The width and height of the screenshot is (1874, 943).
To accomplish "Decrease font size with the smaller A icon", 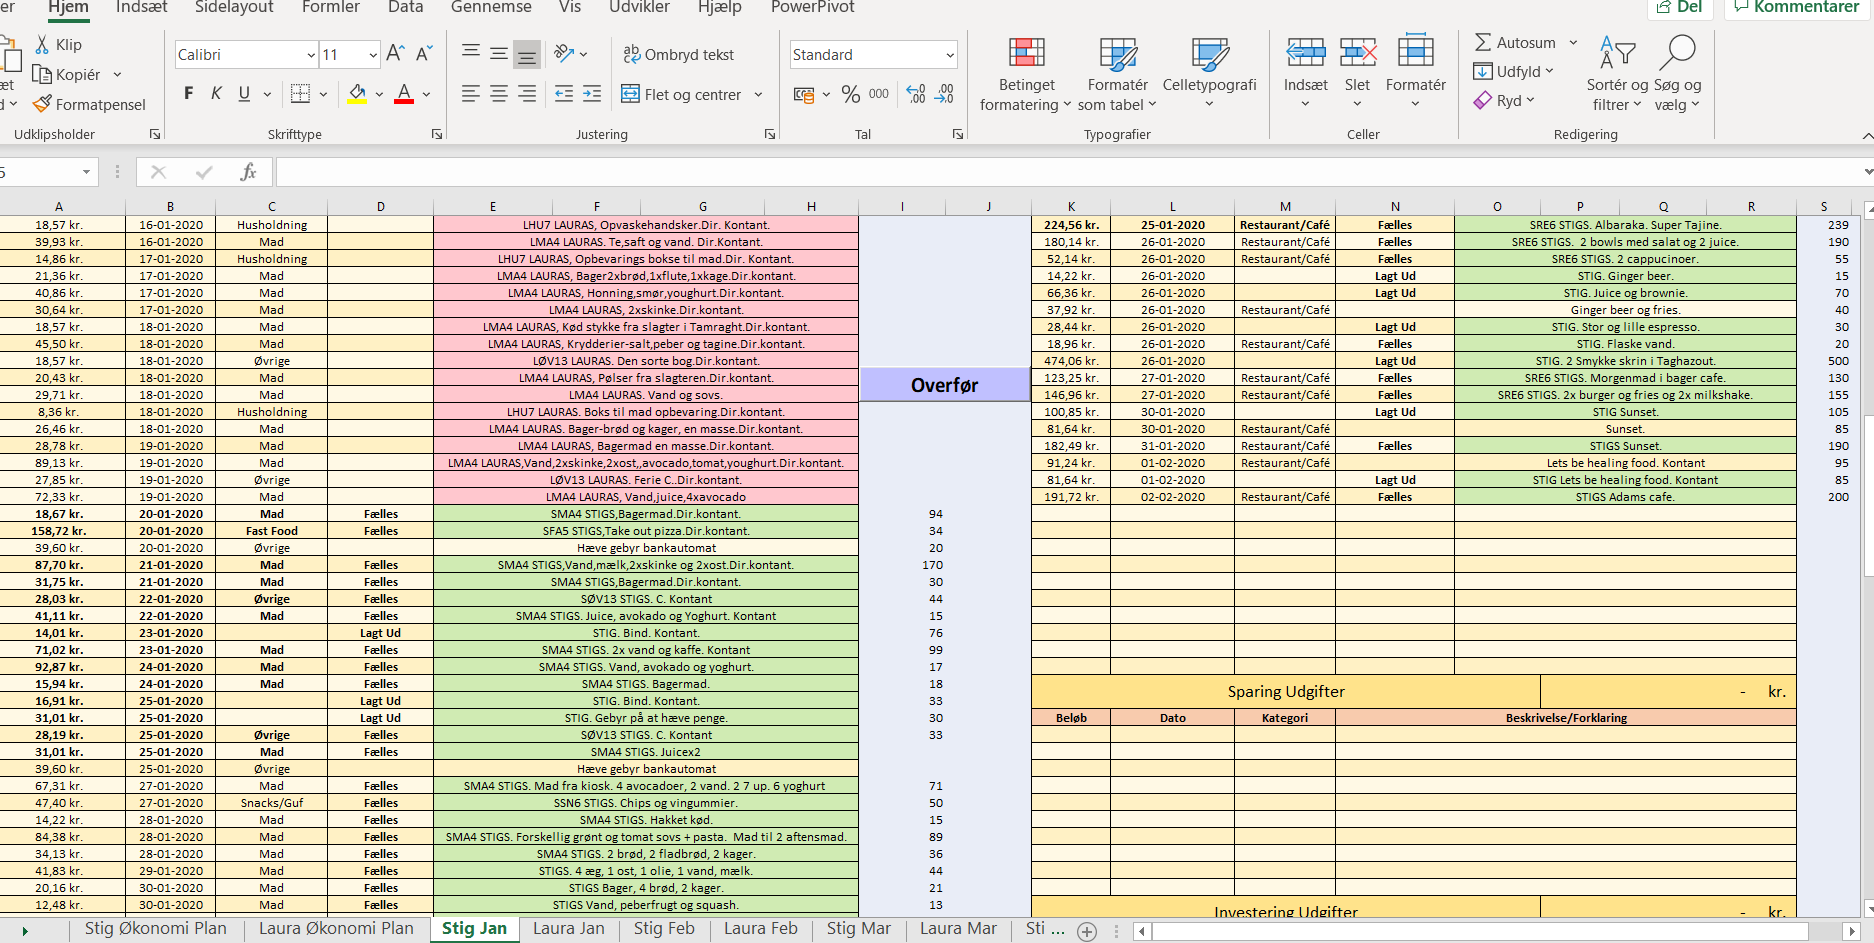I will coord(424,54).
